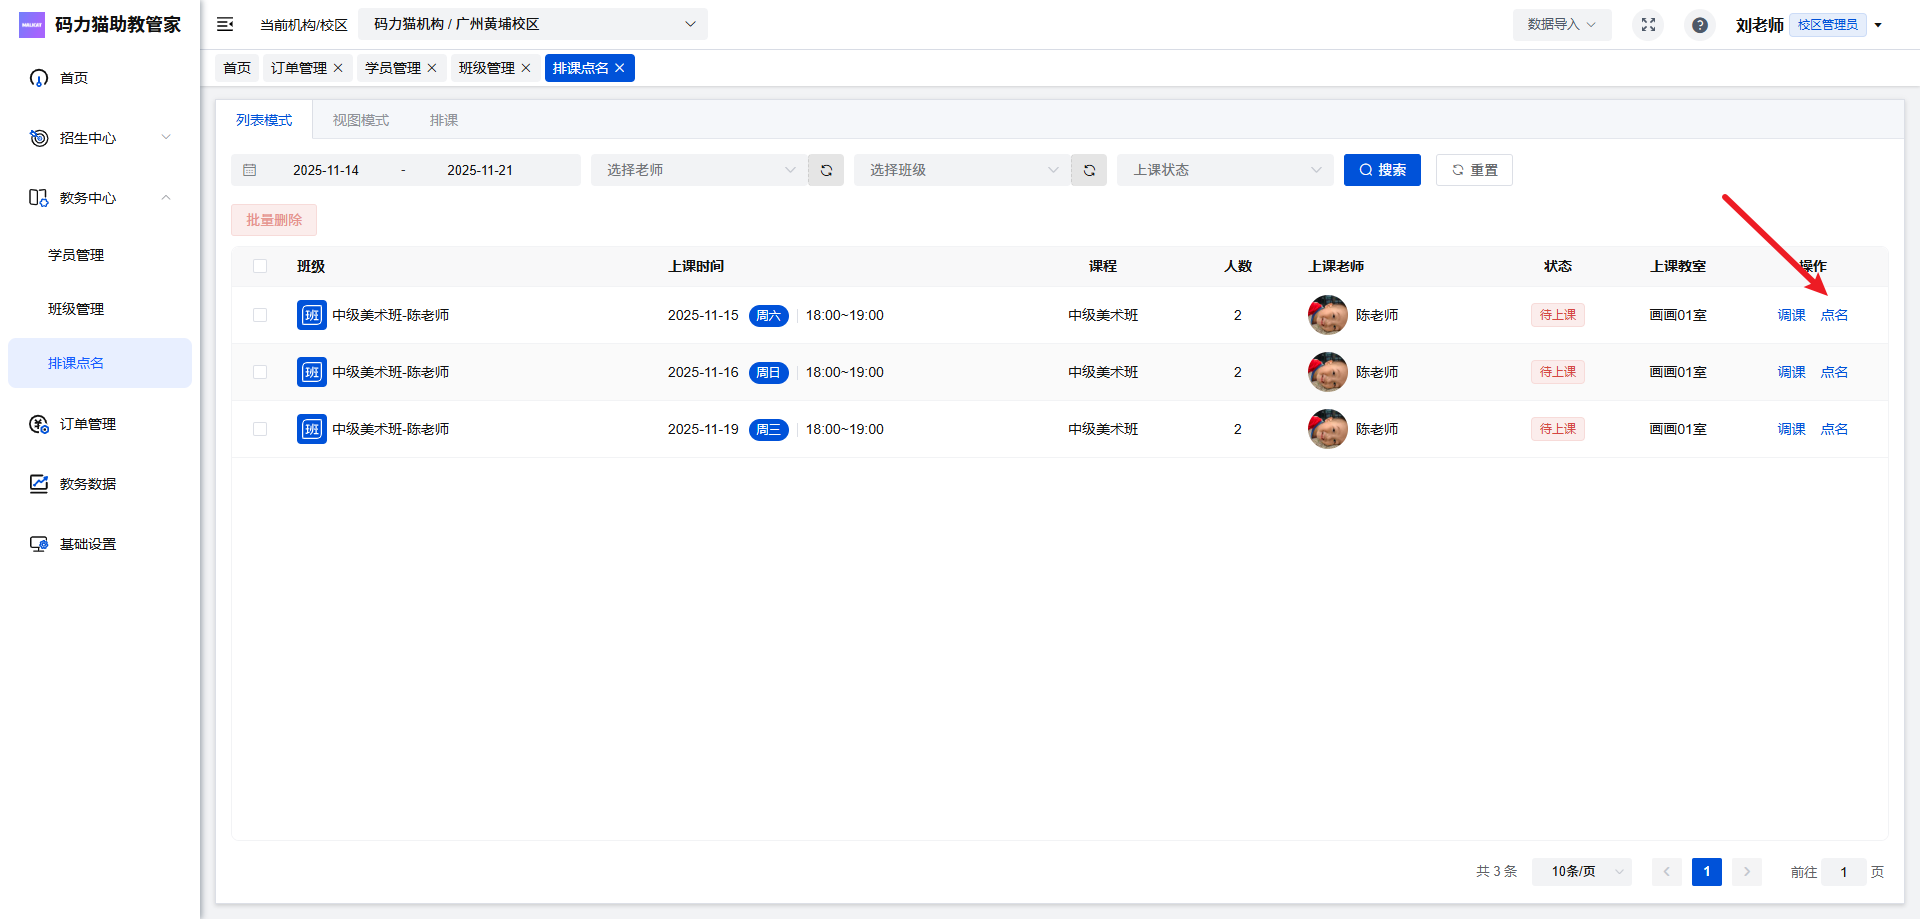Viewport: 1920px width, 919px height.
Task: Close the 订单管理 tab
Action: 339,68
